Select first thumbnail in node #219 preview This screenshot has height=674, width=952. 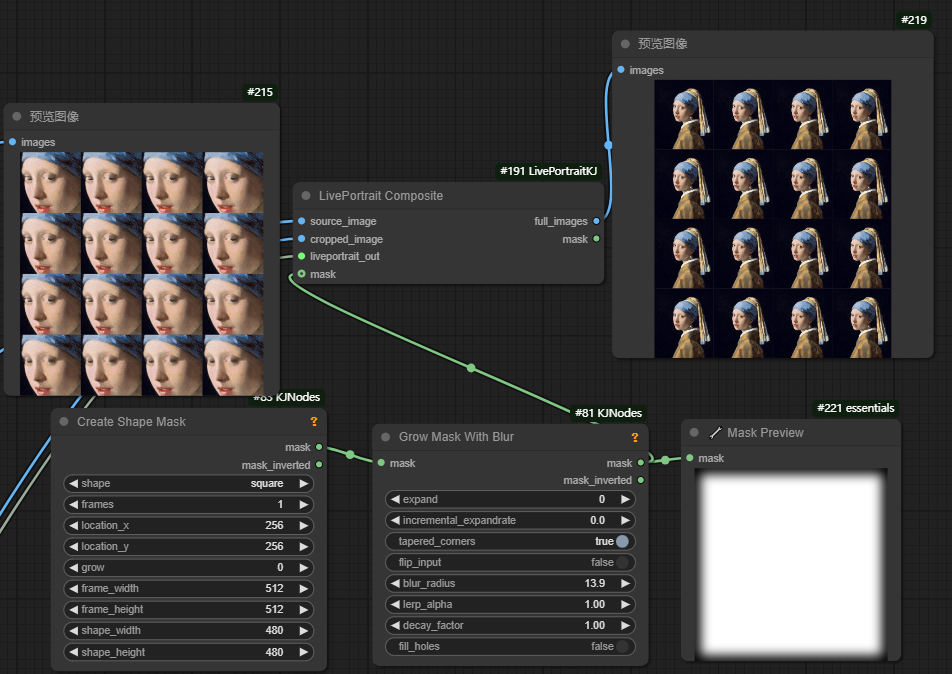pyautogui.click(x=684, y=115)
